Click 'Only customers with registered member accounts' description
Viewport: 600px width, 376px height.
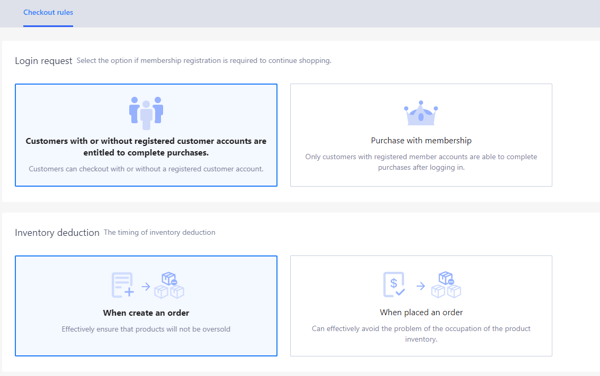click(x=421, y=162)
